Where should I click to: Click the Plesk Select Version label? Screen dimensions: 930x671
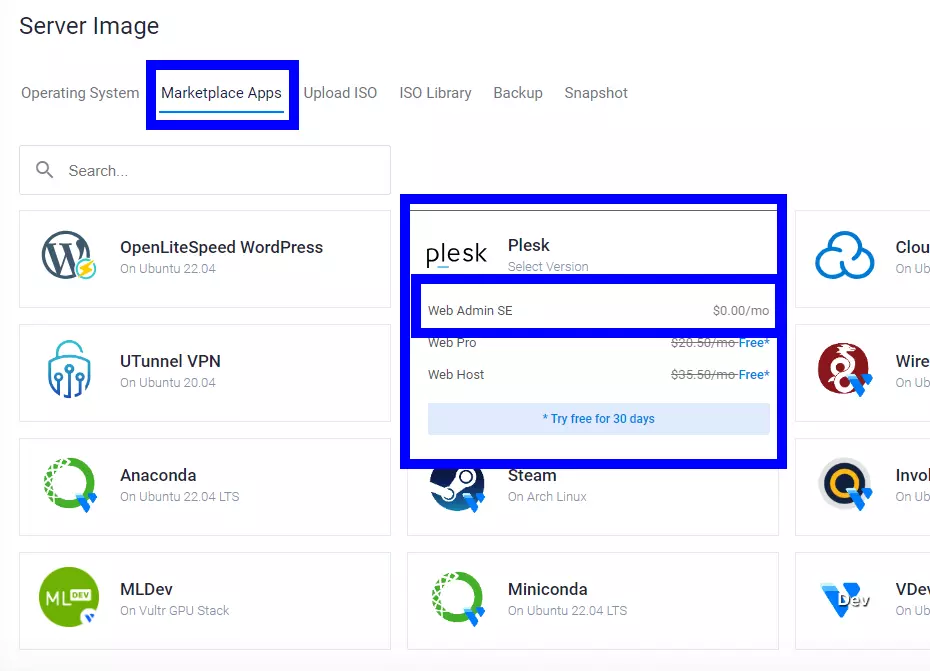548,266
